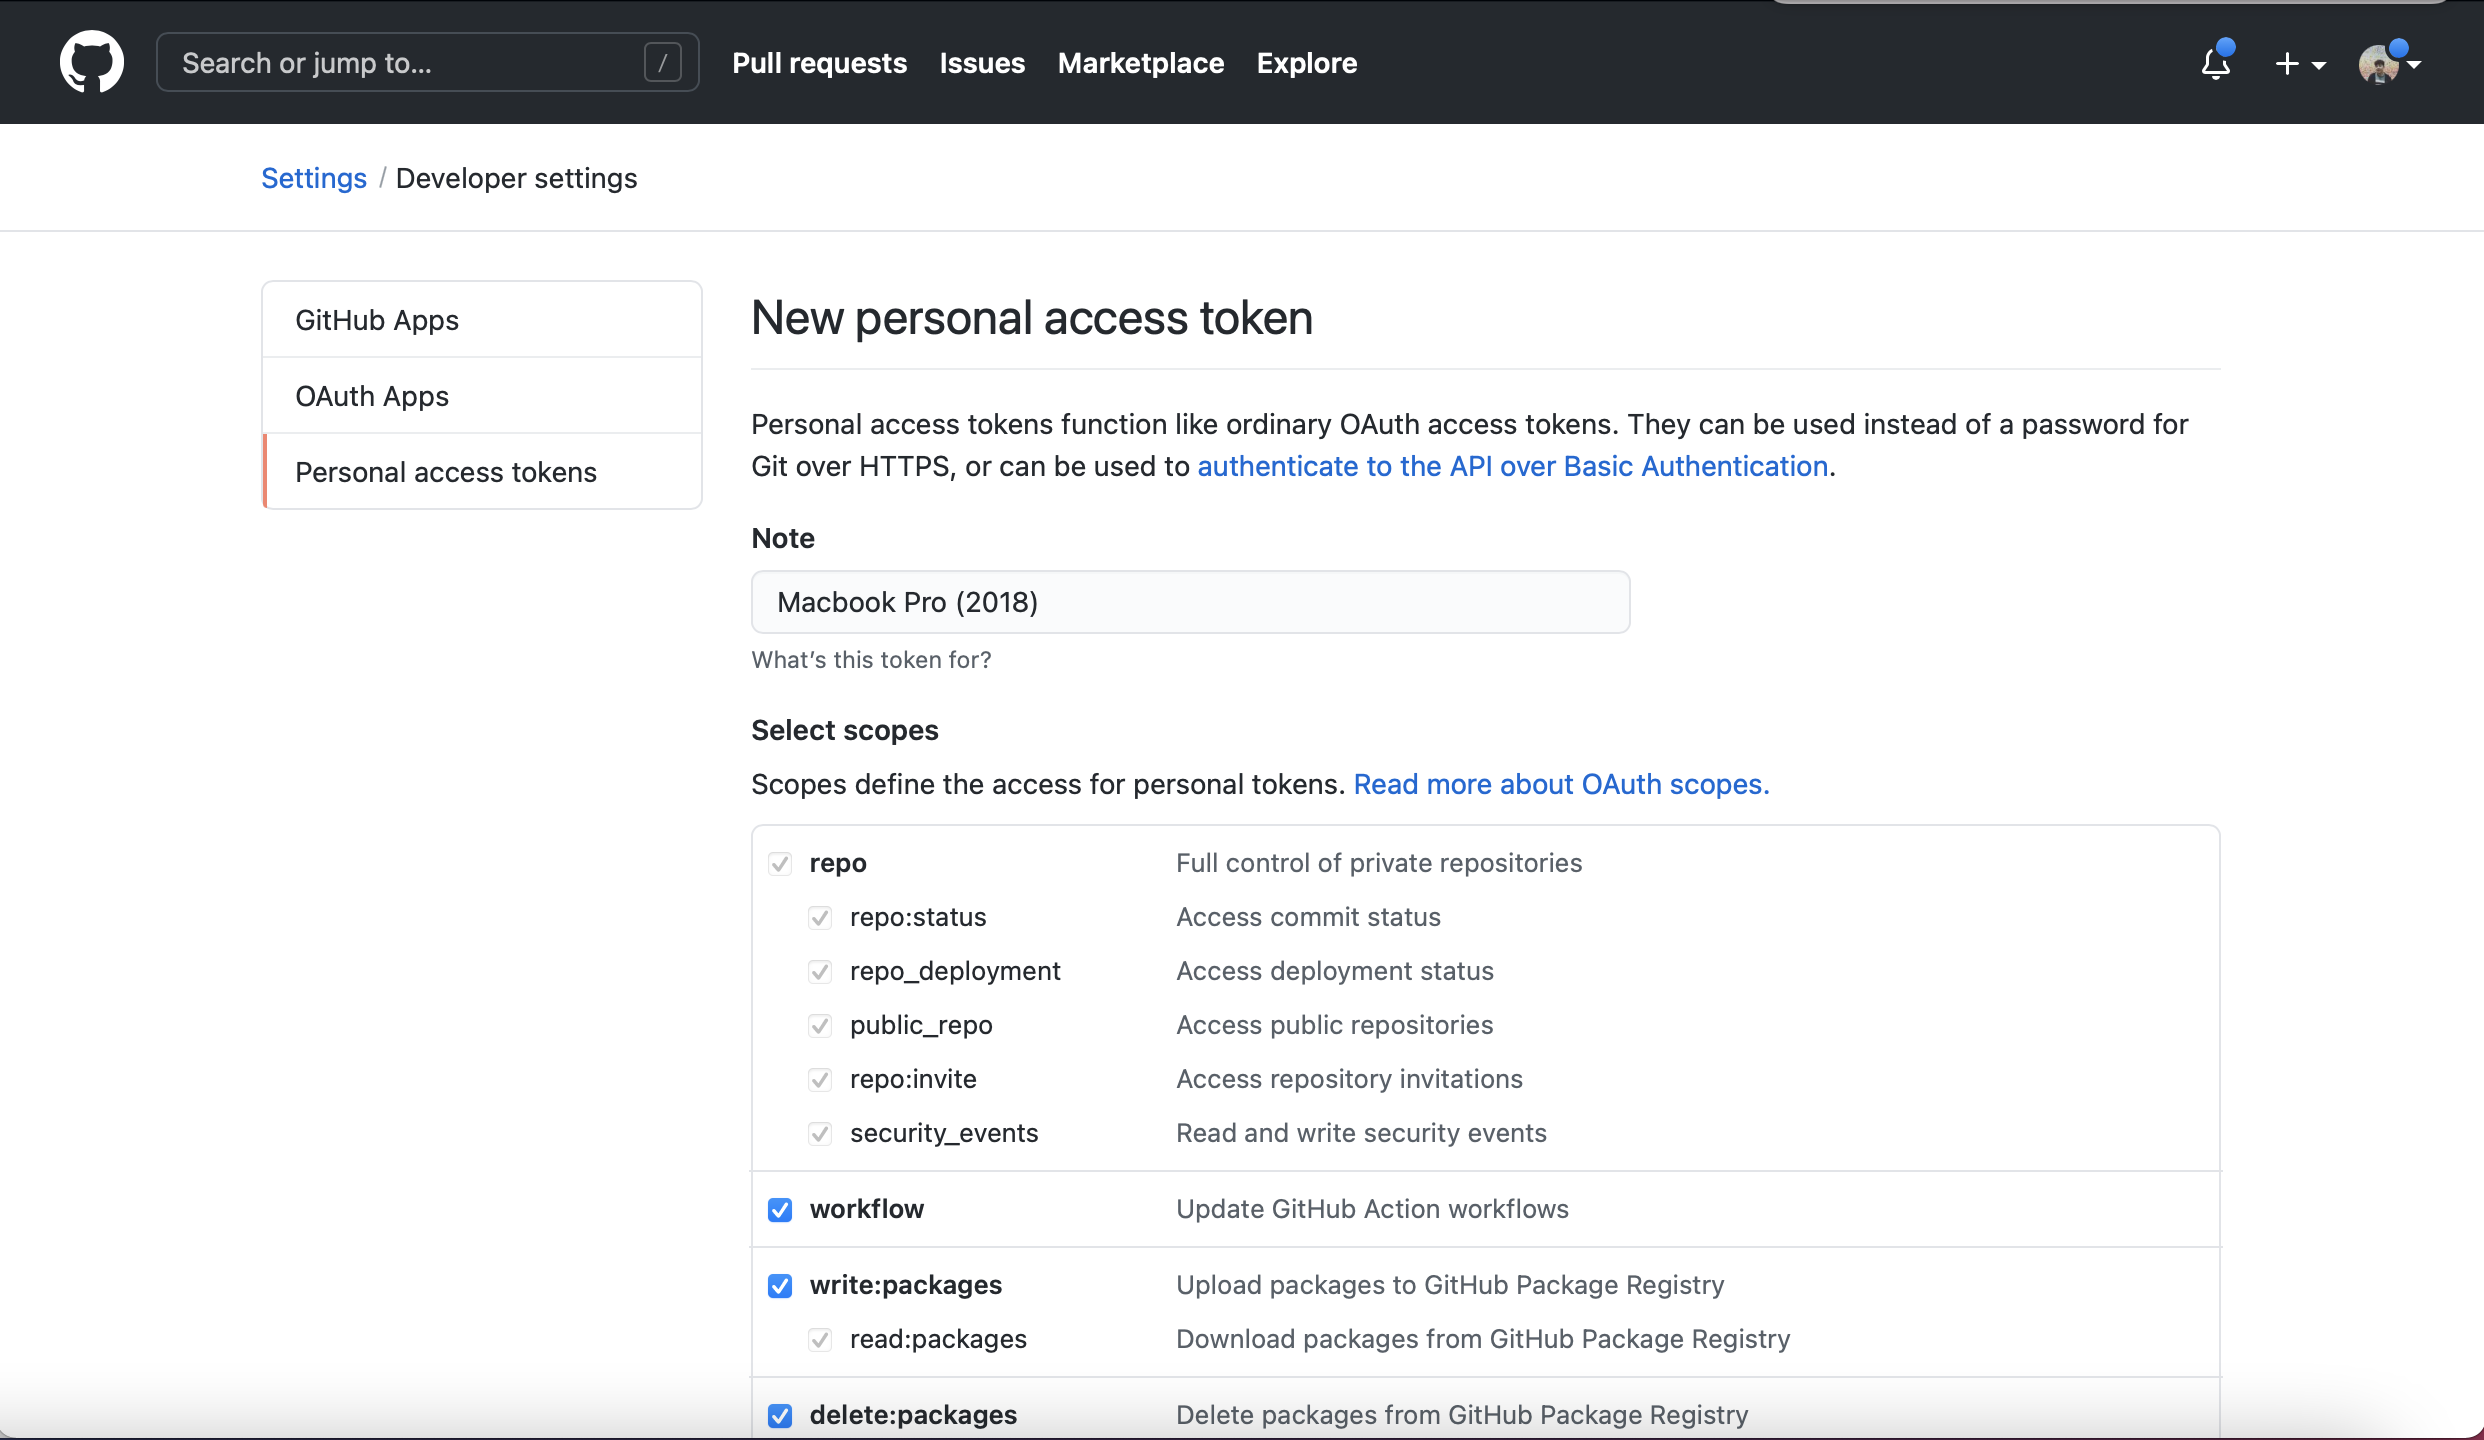Expand the profile menu arrow
This screenshot has height=1440, width=2484.
2415,65
